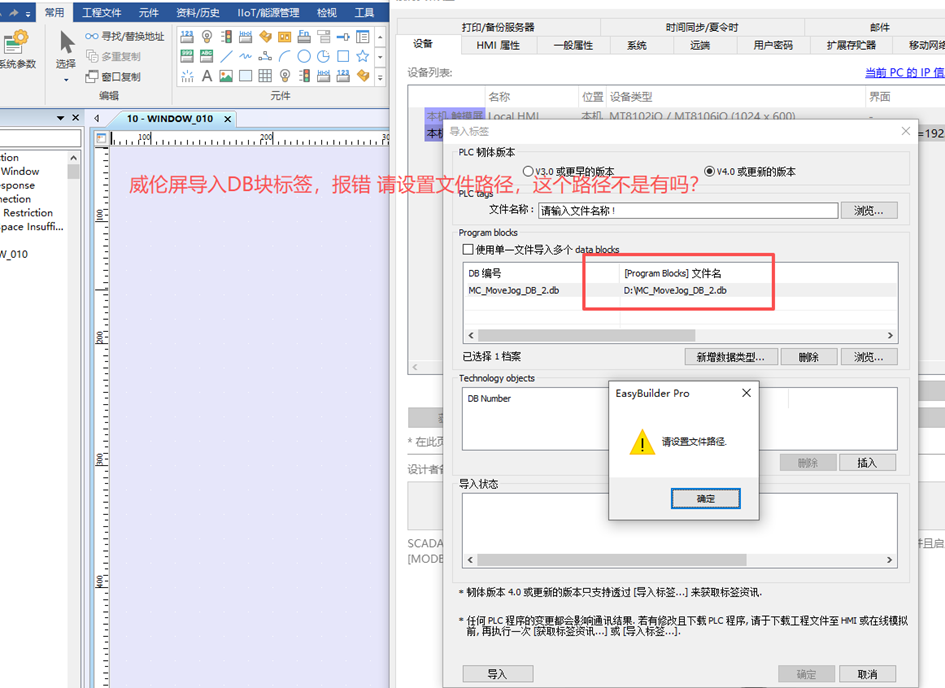Screen dimensions: 945x688
Task: Insert a Picture object from the gallery
Action: [x=227, y=76]
